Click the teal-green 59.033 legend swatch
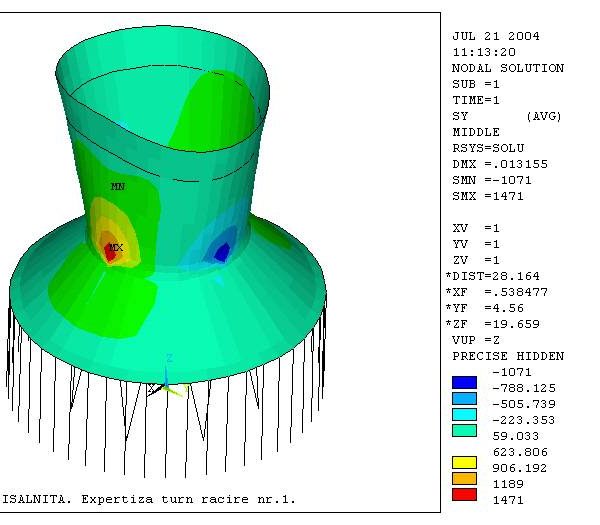Image resolution: width=600 pixels, height=525 pixels. (x=464, y=429)
